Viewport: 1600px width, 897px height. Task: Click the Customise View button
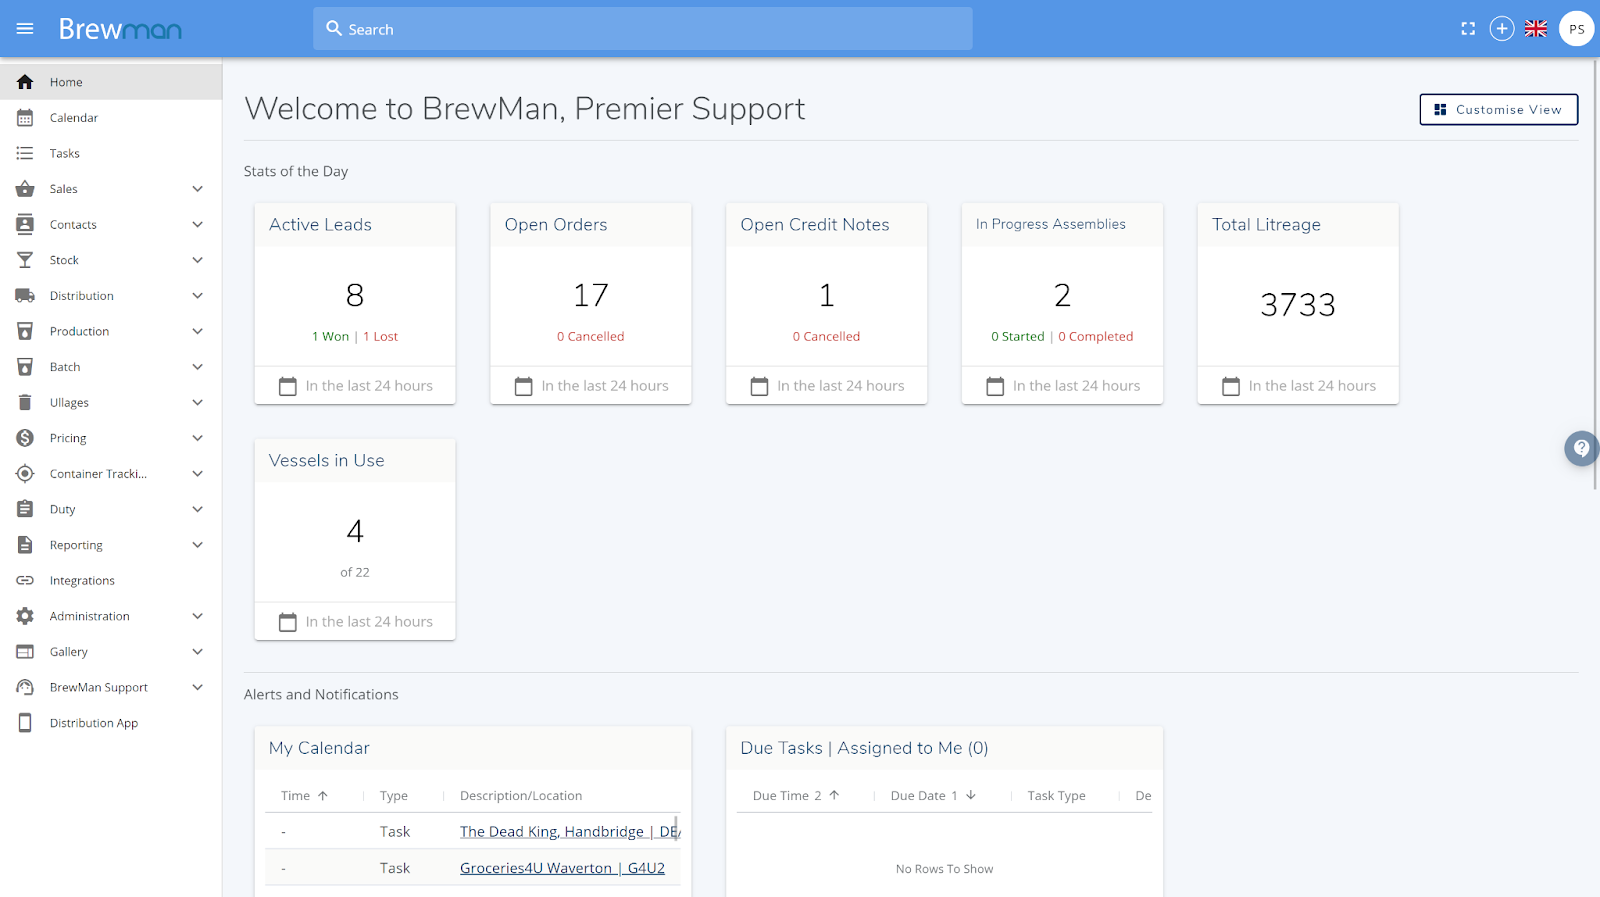click(x=1498, y=110)
